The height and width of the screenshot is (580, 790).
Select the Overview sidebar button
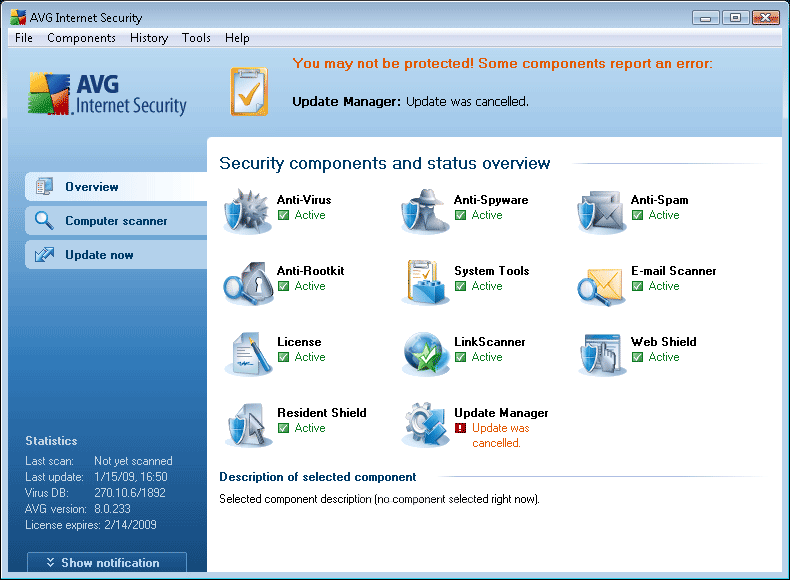pos(116,186)
